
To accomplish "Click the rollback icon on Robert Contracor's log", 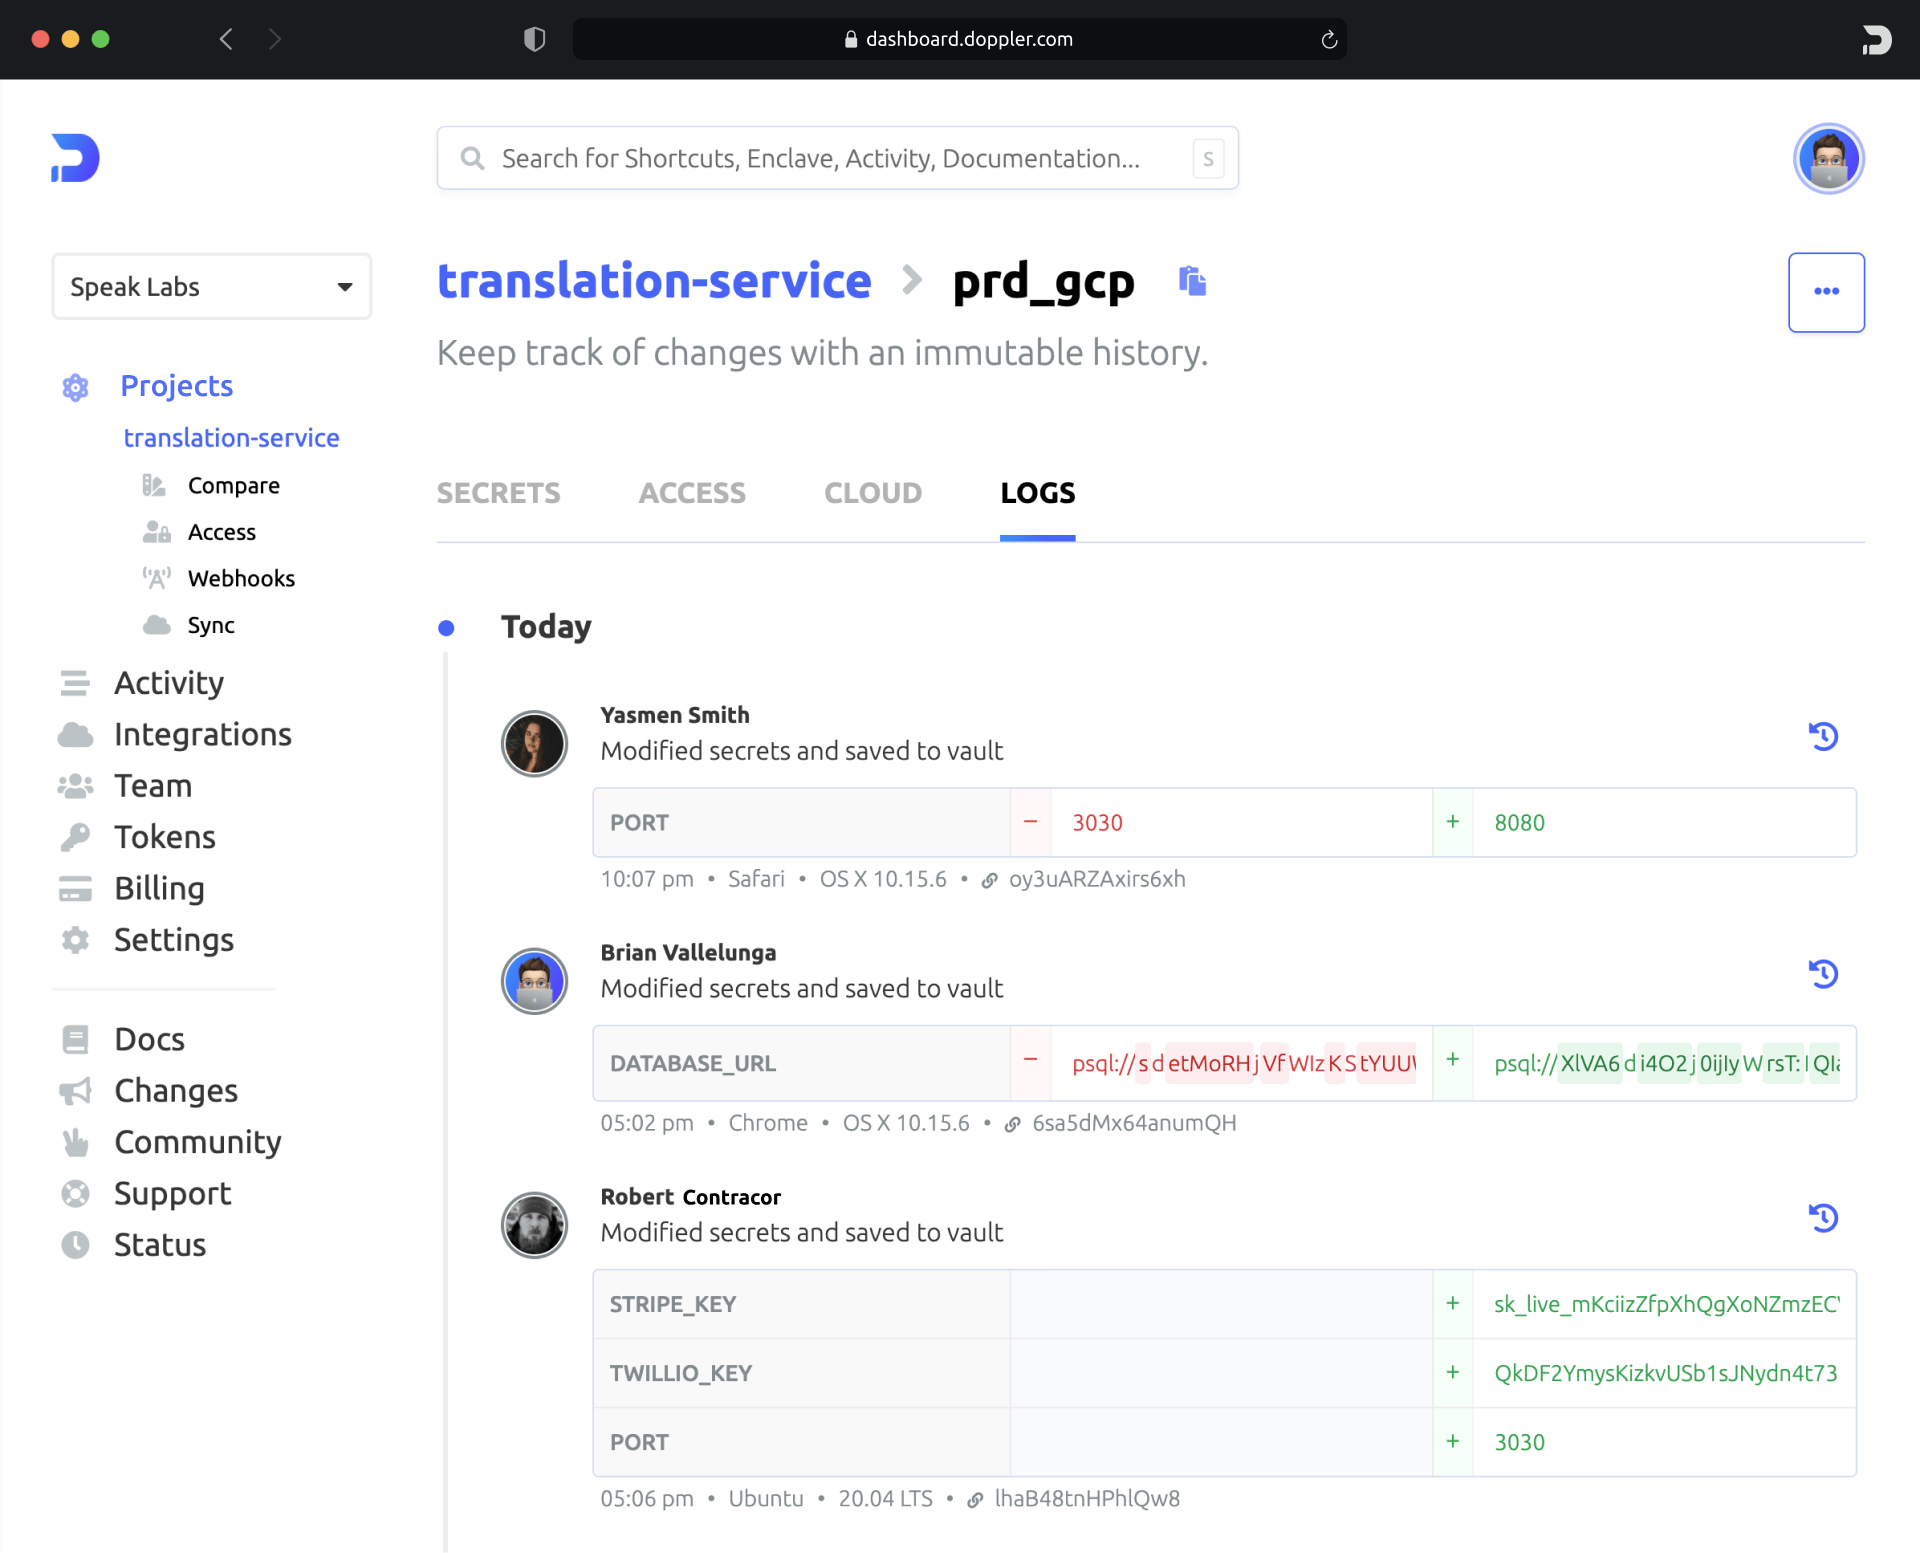I will [1824, 1218].
